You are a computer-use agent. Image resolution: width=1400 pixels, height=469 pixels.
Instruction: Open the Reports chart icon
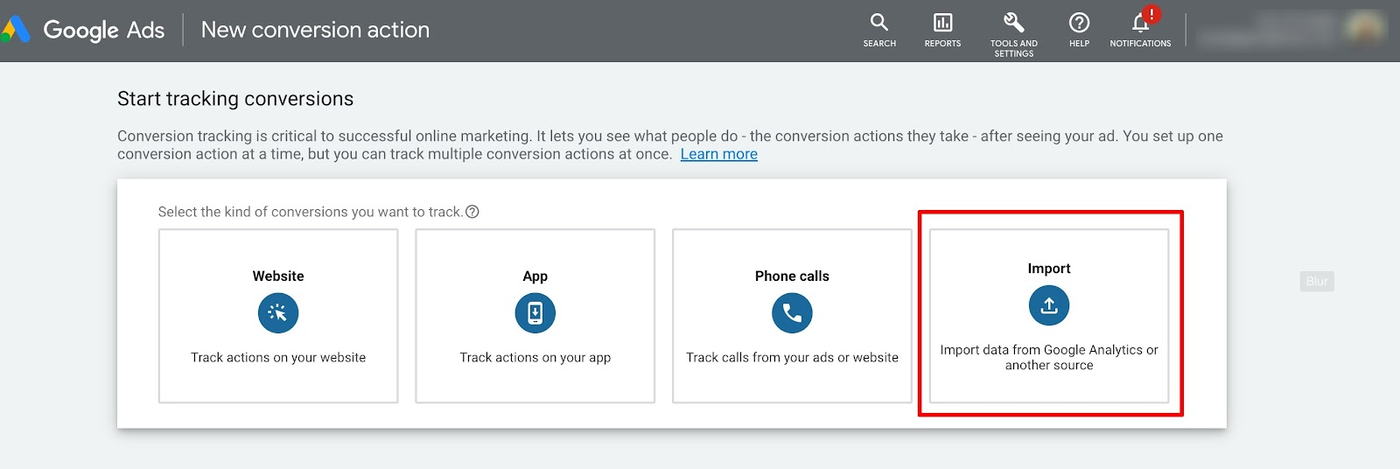pos(942,23)
